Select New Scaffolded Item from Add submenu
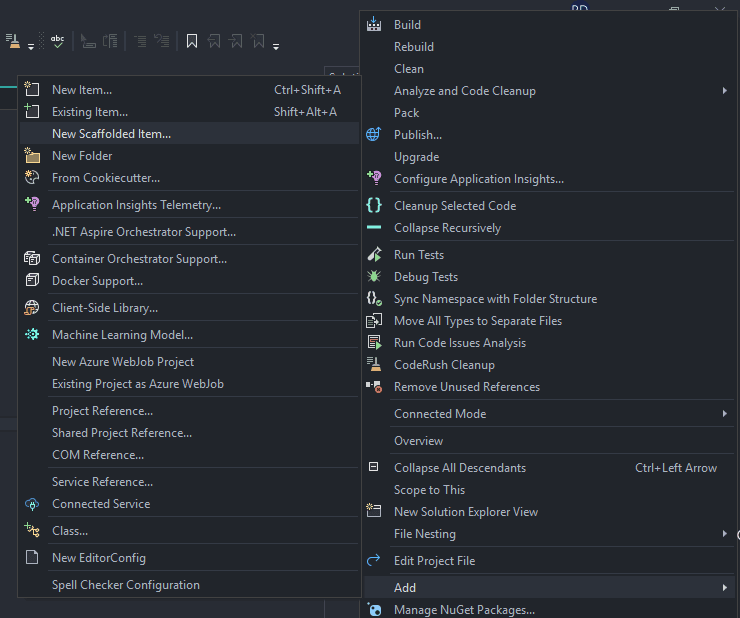This screenshot has height=618, width=740. (x=111, y=134)
